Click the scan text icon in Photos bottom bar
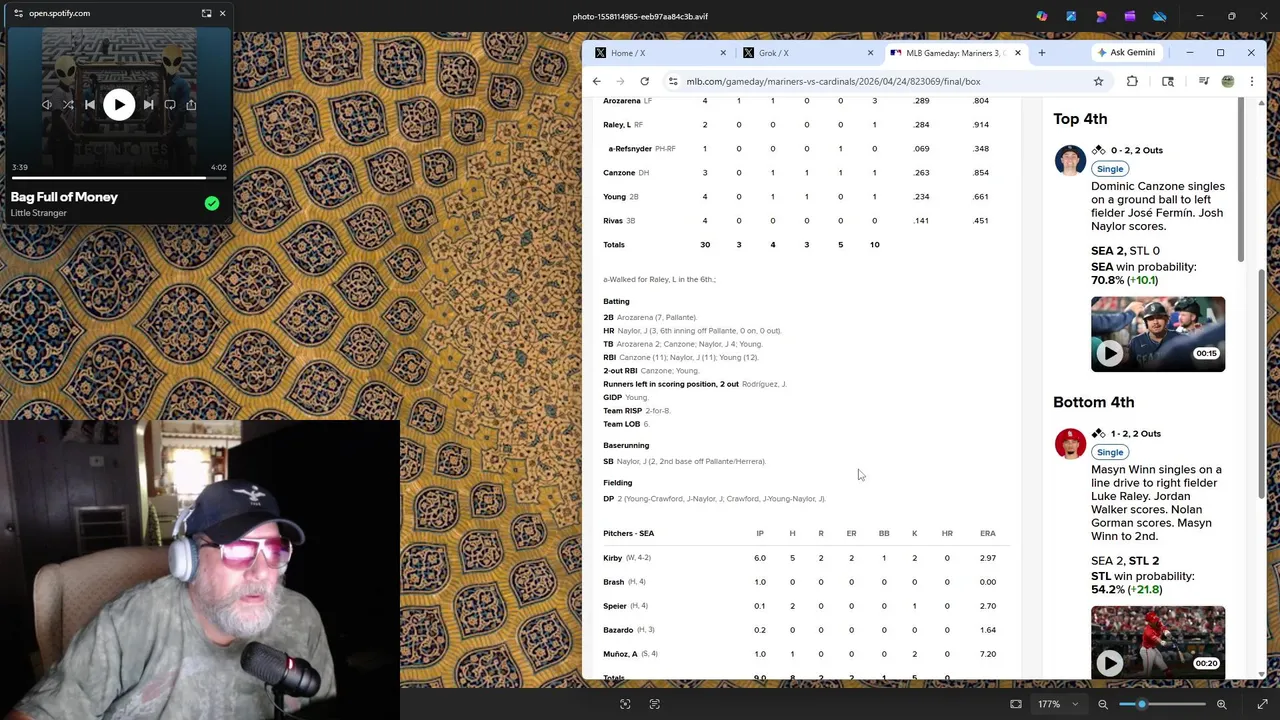 pos(655,704)
